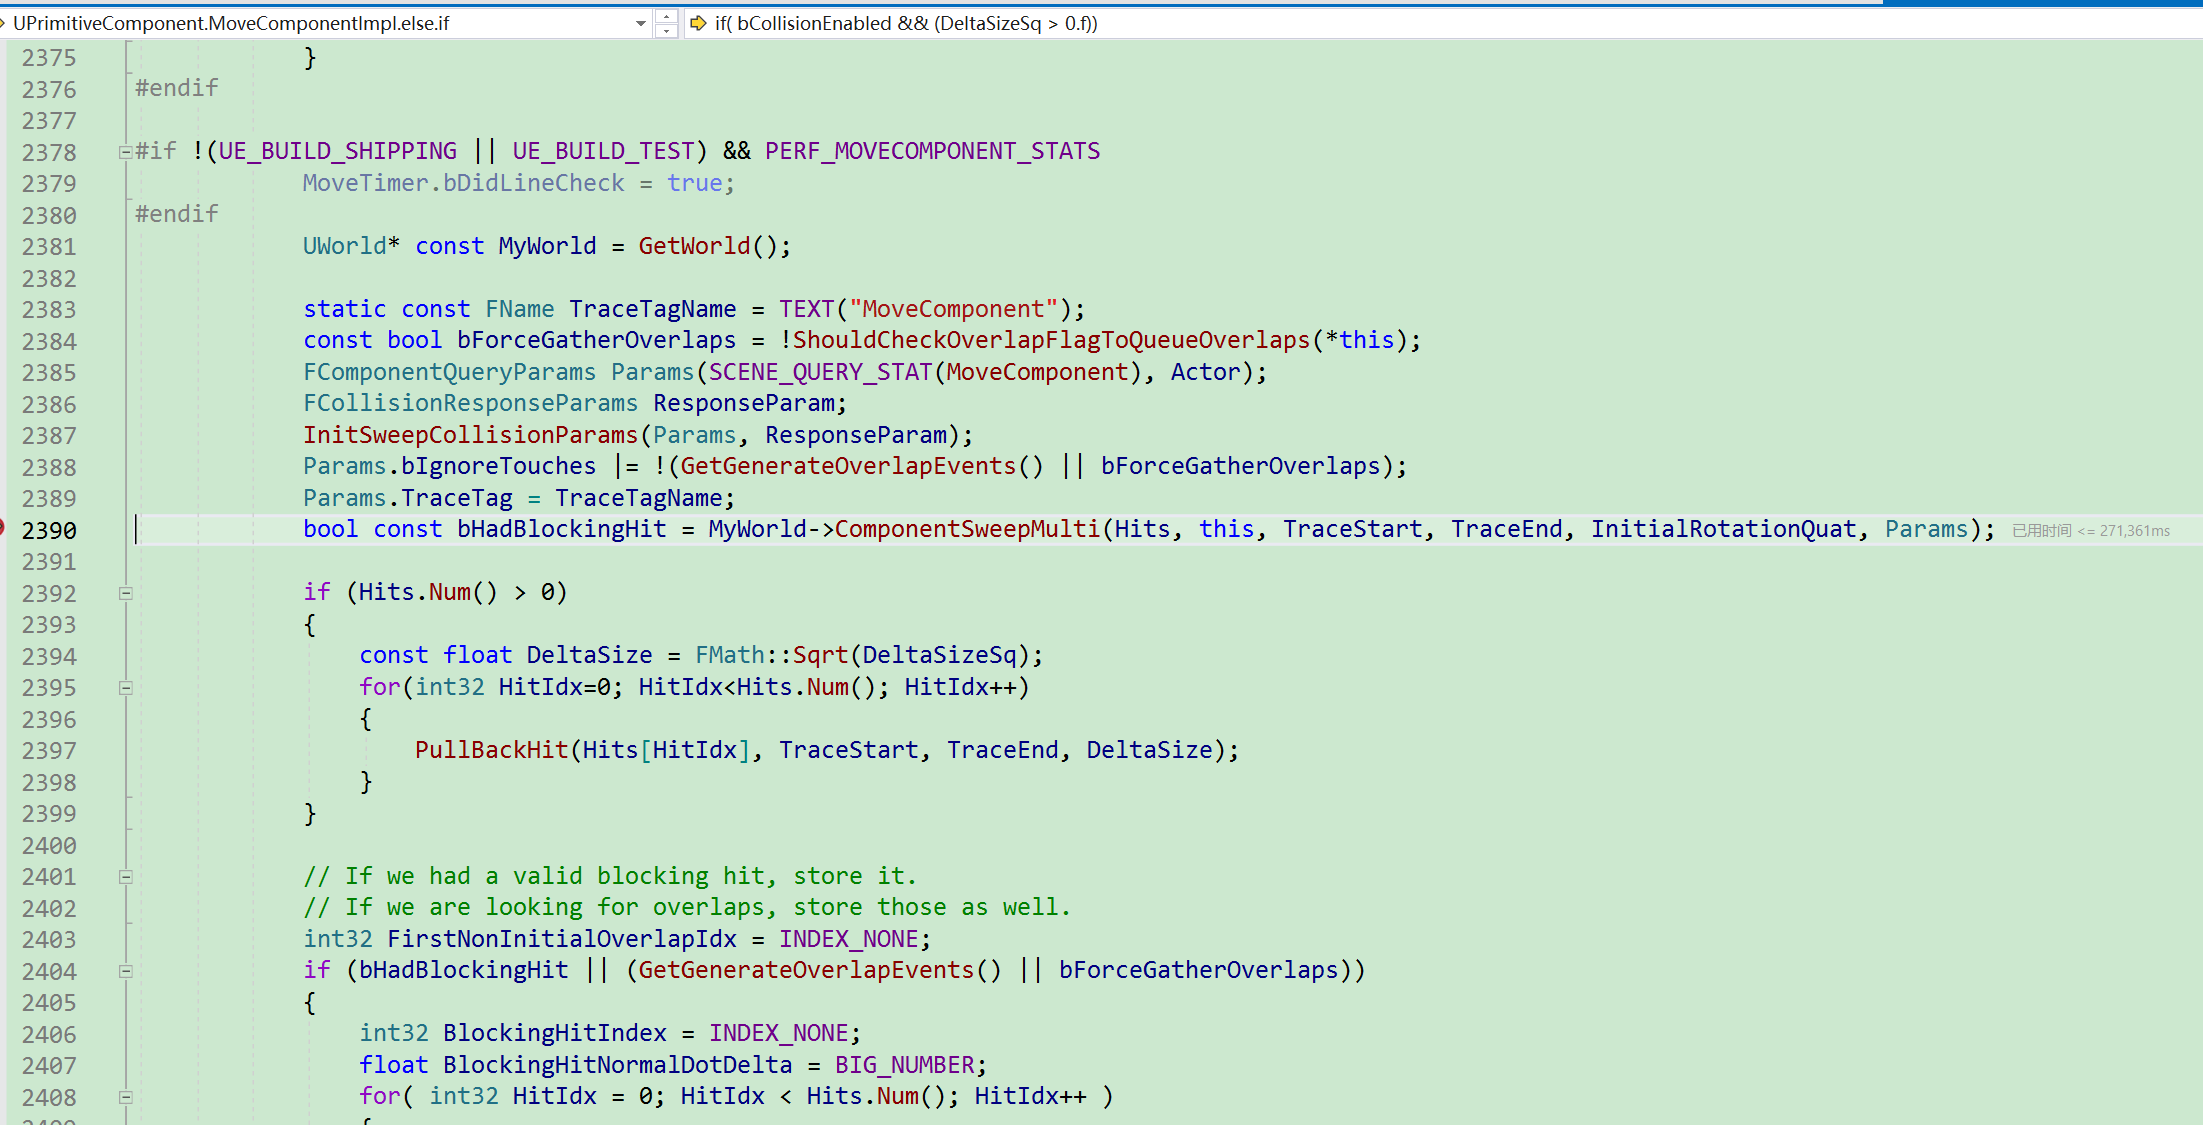Screen dimensions: 2203x1125
Task: Click the ComponentSweepMulti function call
Action: [966, 529]
